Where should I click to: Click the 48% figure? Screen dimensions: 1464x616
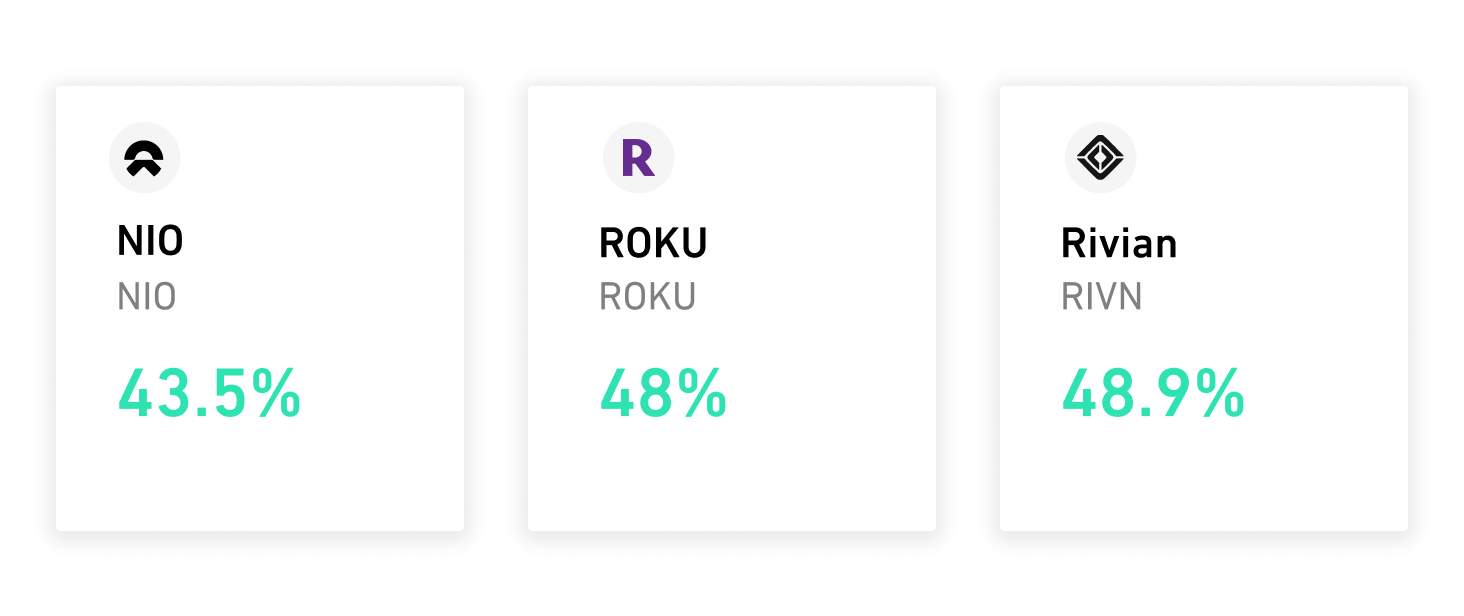(x=663, y=394)
